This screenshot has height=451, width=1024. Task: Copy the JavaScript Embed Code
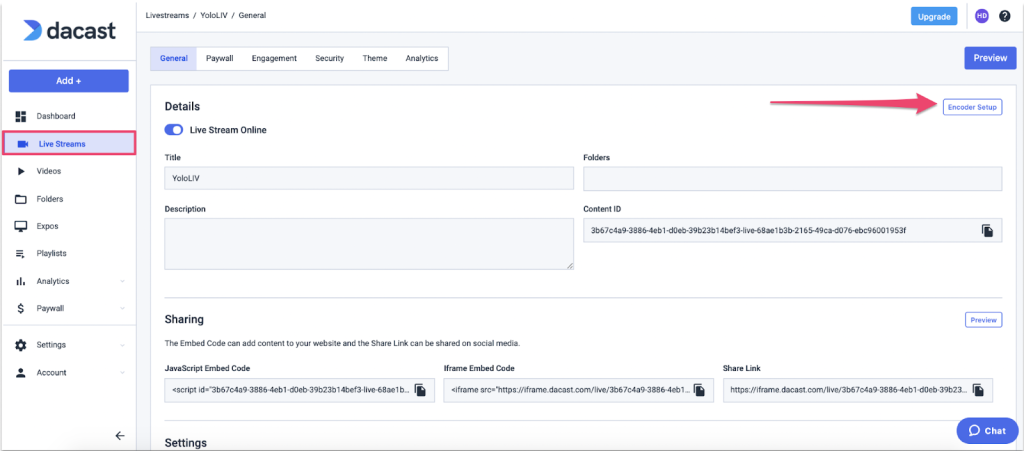coord(421,390)
